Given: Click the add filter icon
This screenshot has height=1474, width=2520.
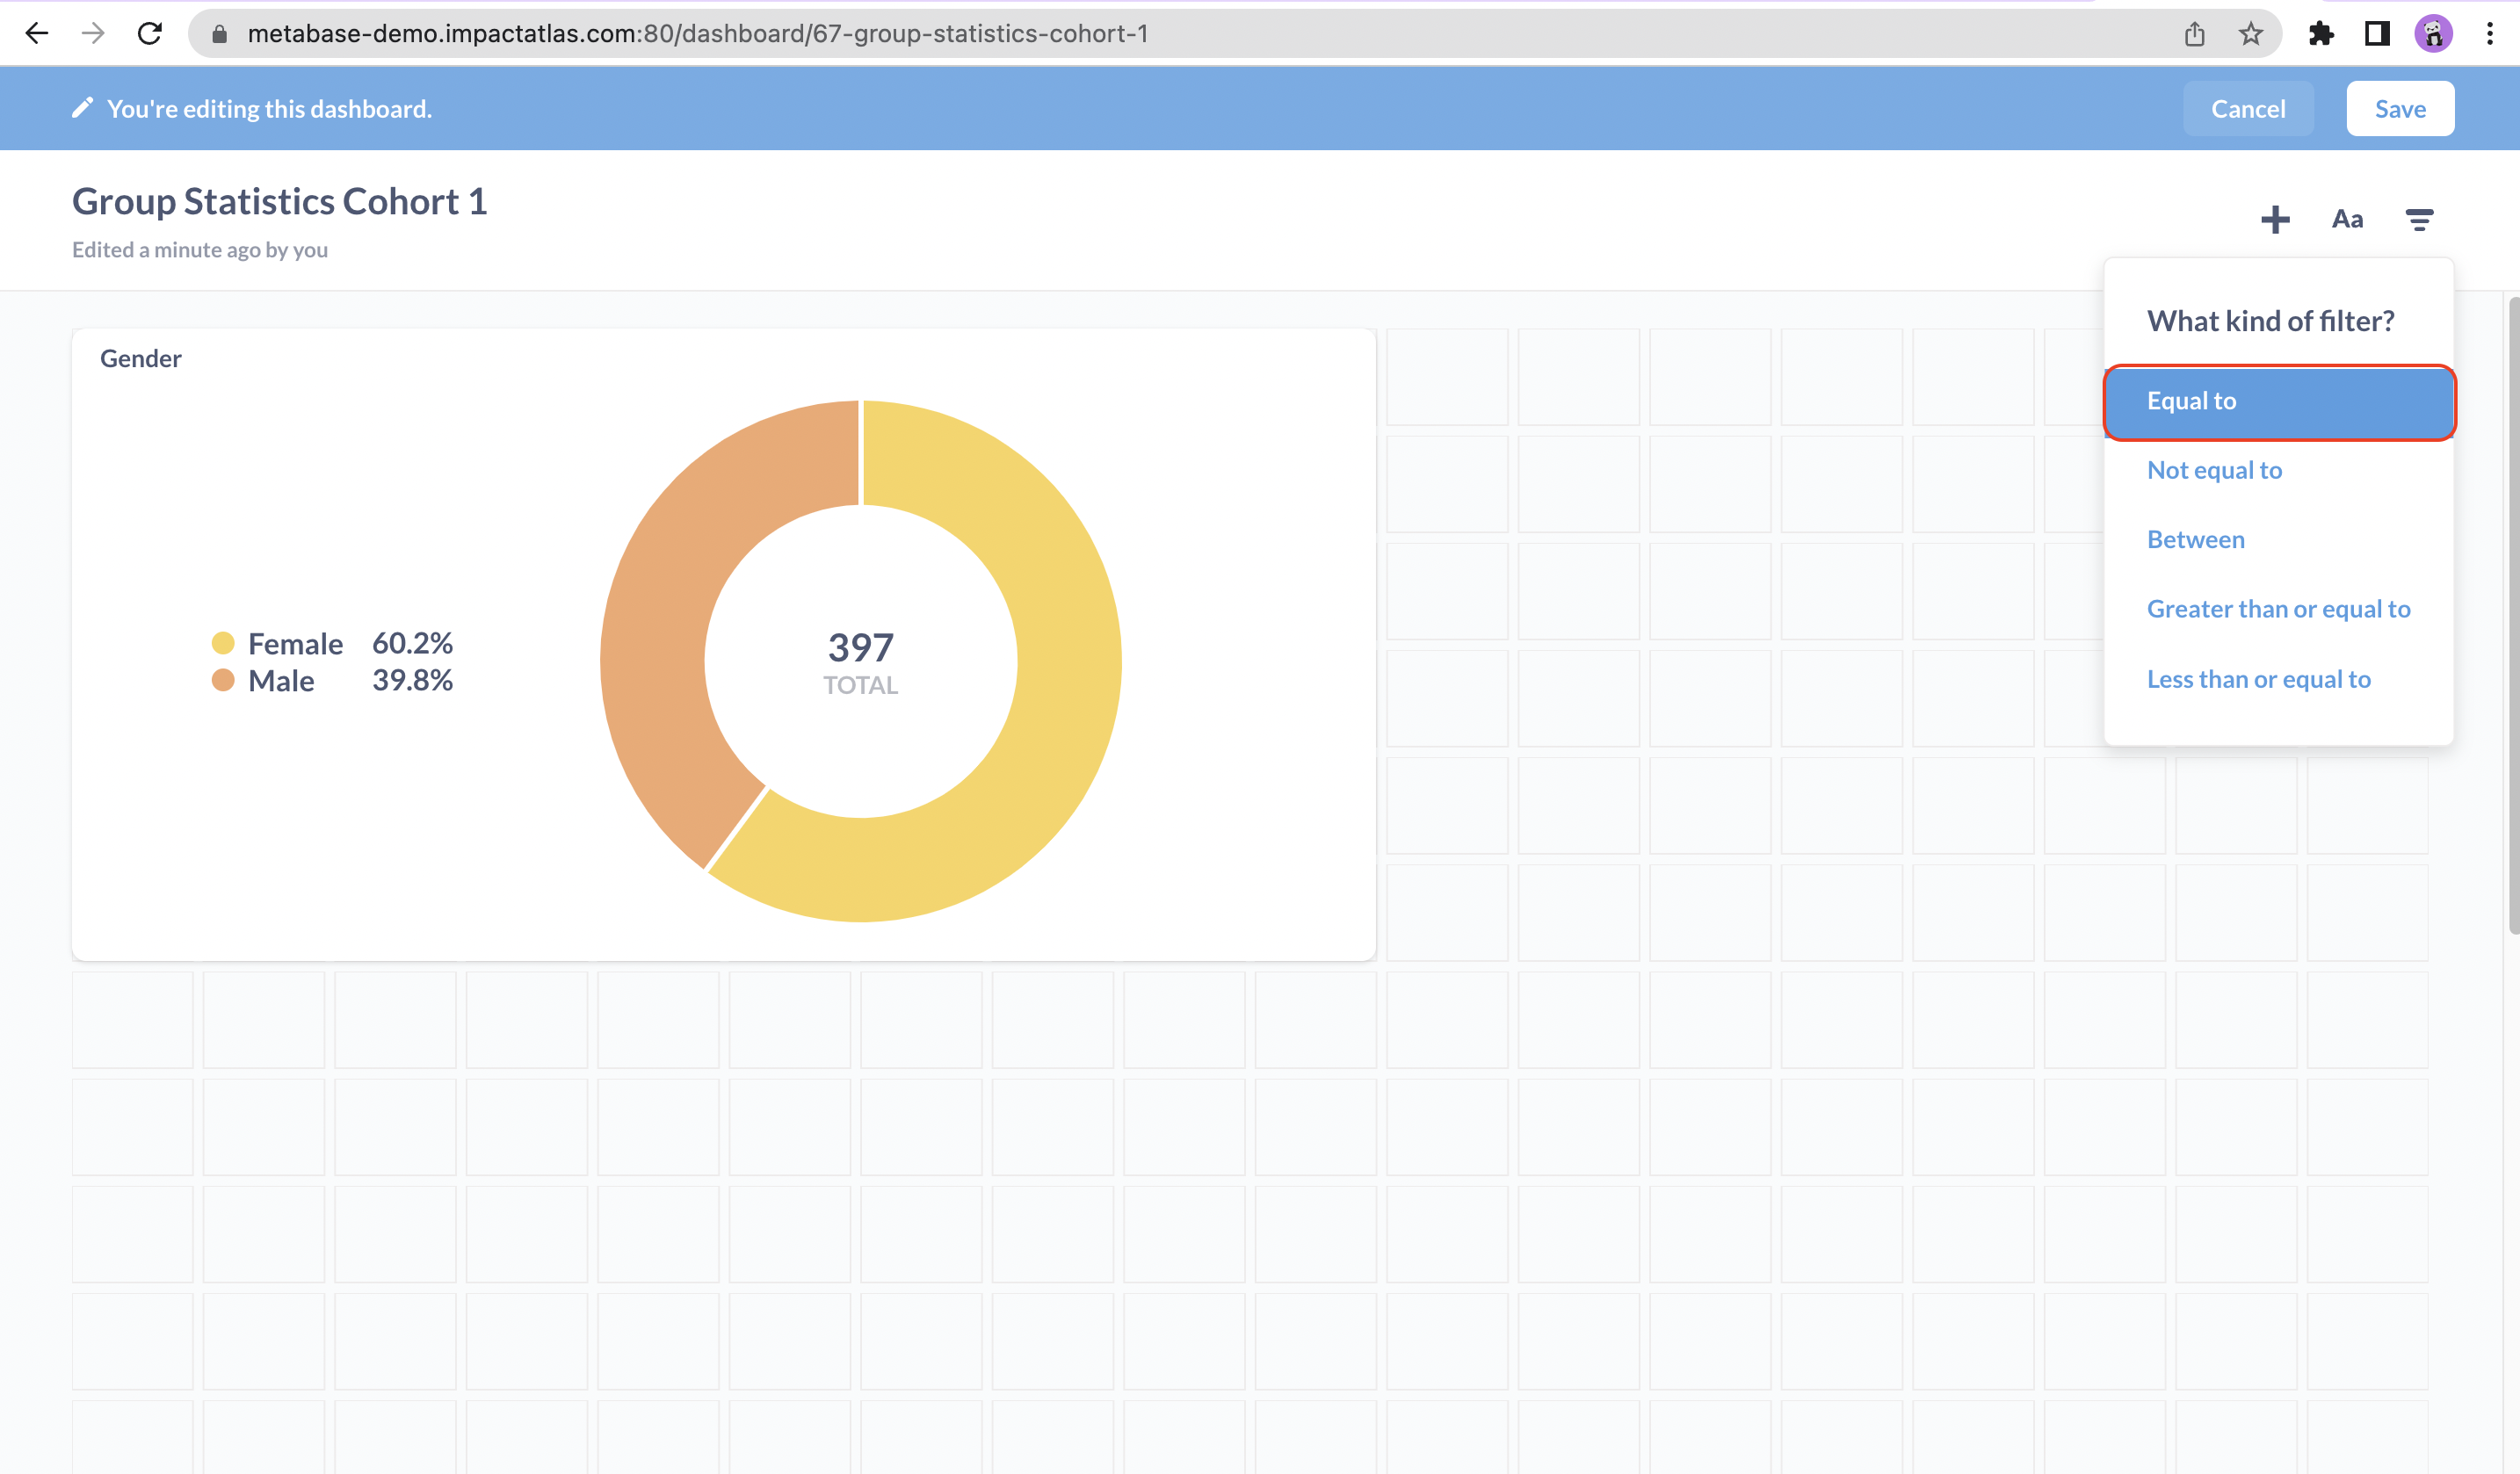Looking at the screenshot, I should 2419,219.
